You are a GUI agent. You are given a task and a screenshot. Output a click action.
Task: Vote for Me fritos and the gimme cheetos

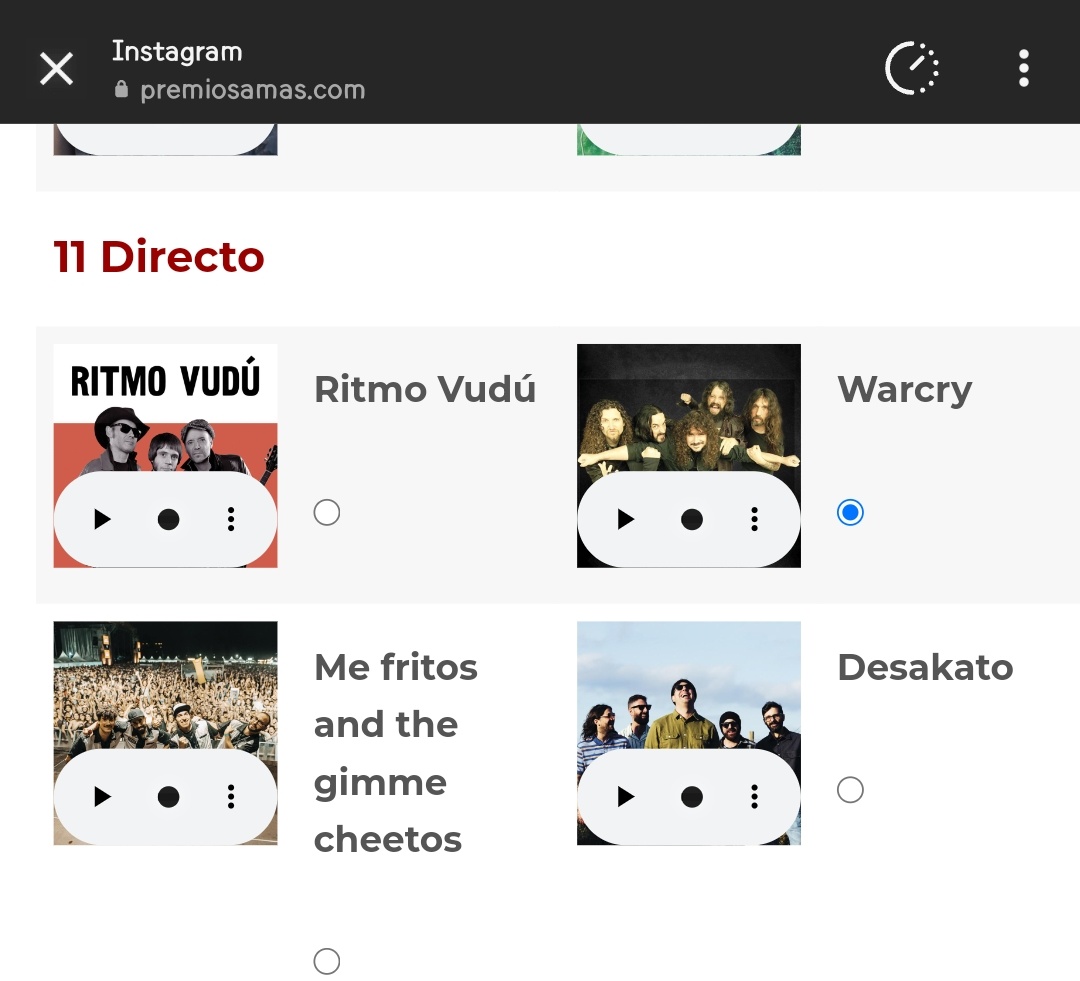tap(326, 961)
